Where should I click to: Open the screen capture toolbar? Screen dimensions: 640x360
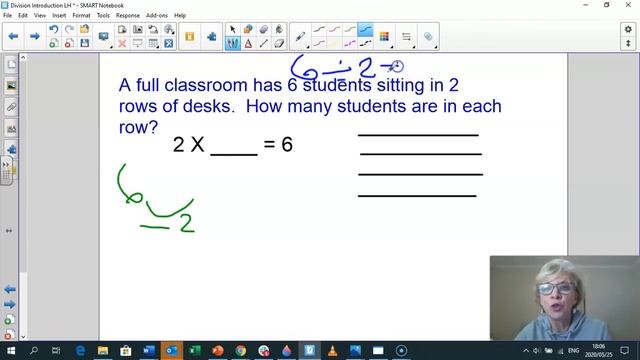tap(138, 29)
